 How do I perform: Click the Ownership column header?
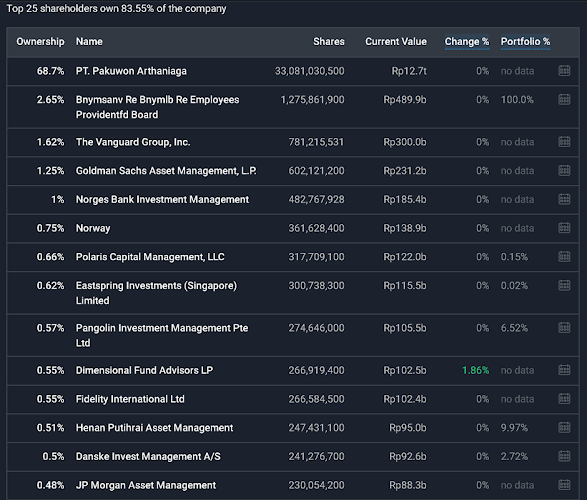[x=40, y=42]
